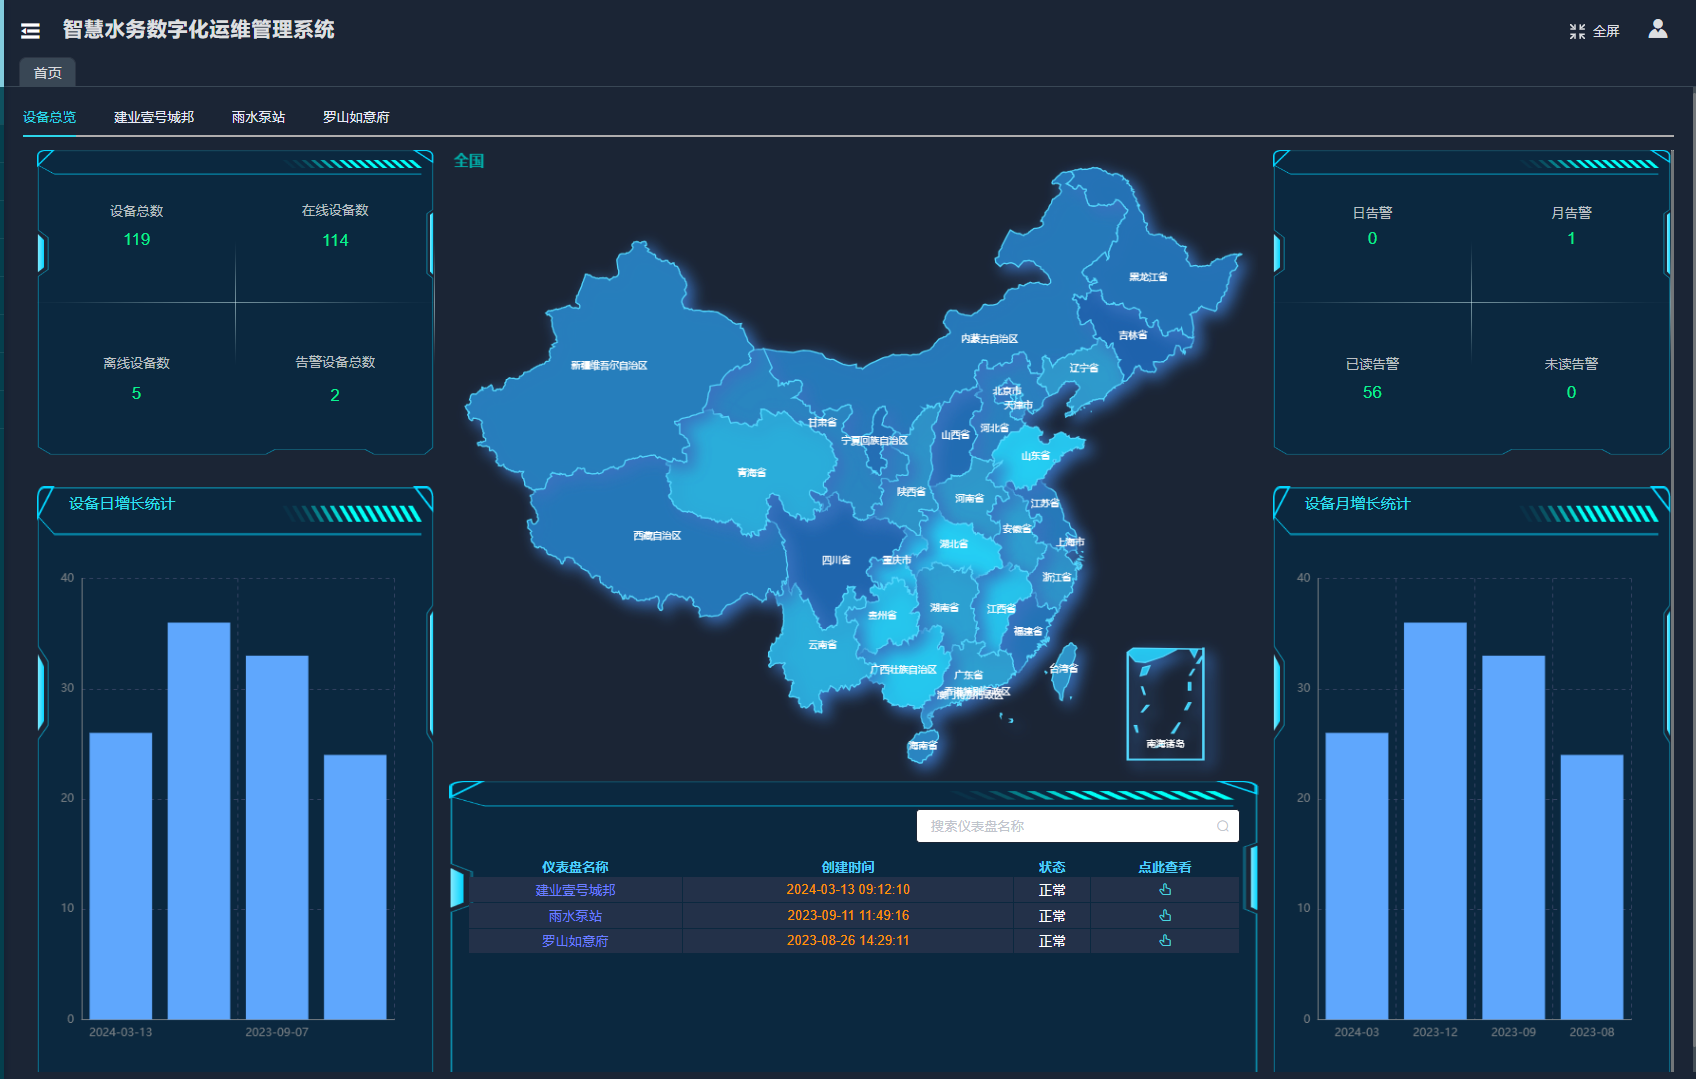Click view icon for 雨水泵站 row
Viewport: 1696px width, 1079px height.
[x=1164, y=916]
